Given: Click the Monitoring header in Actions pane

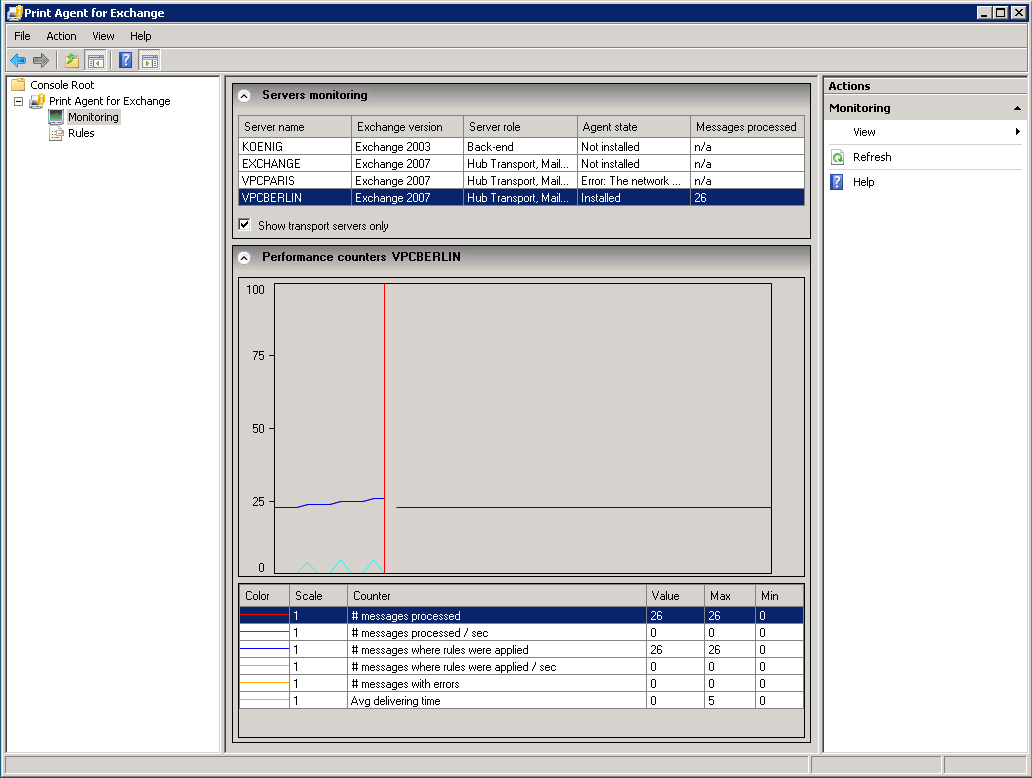Looking at the screenshot, I should tap(925, 108).
